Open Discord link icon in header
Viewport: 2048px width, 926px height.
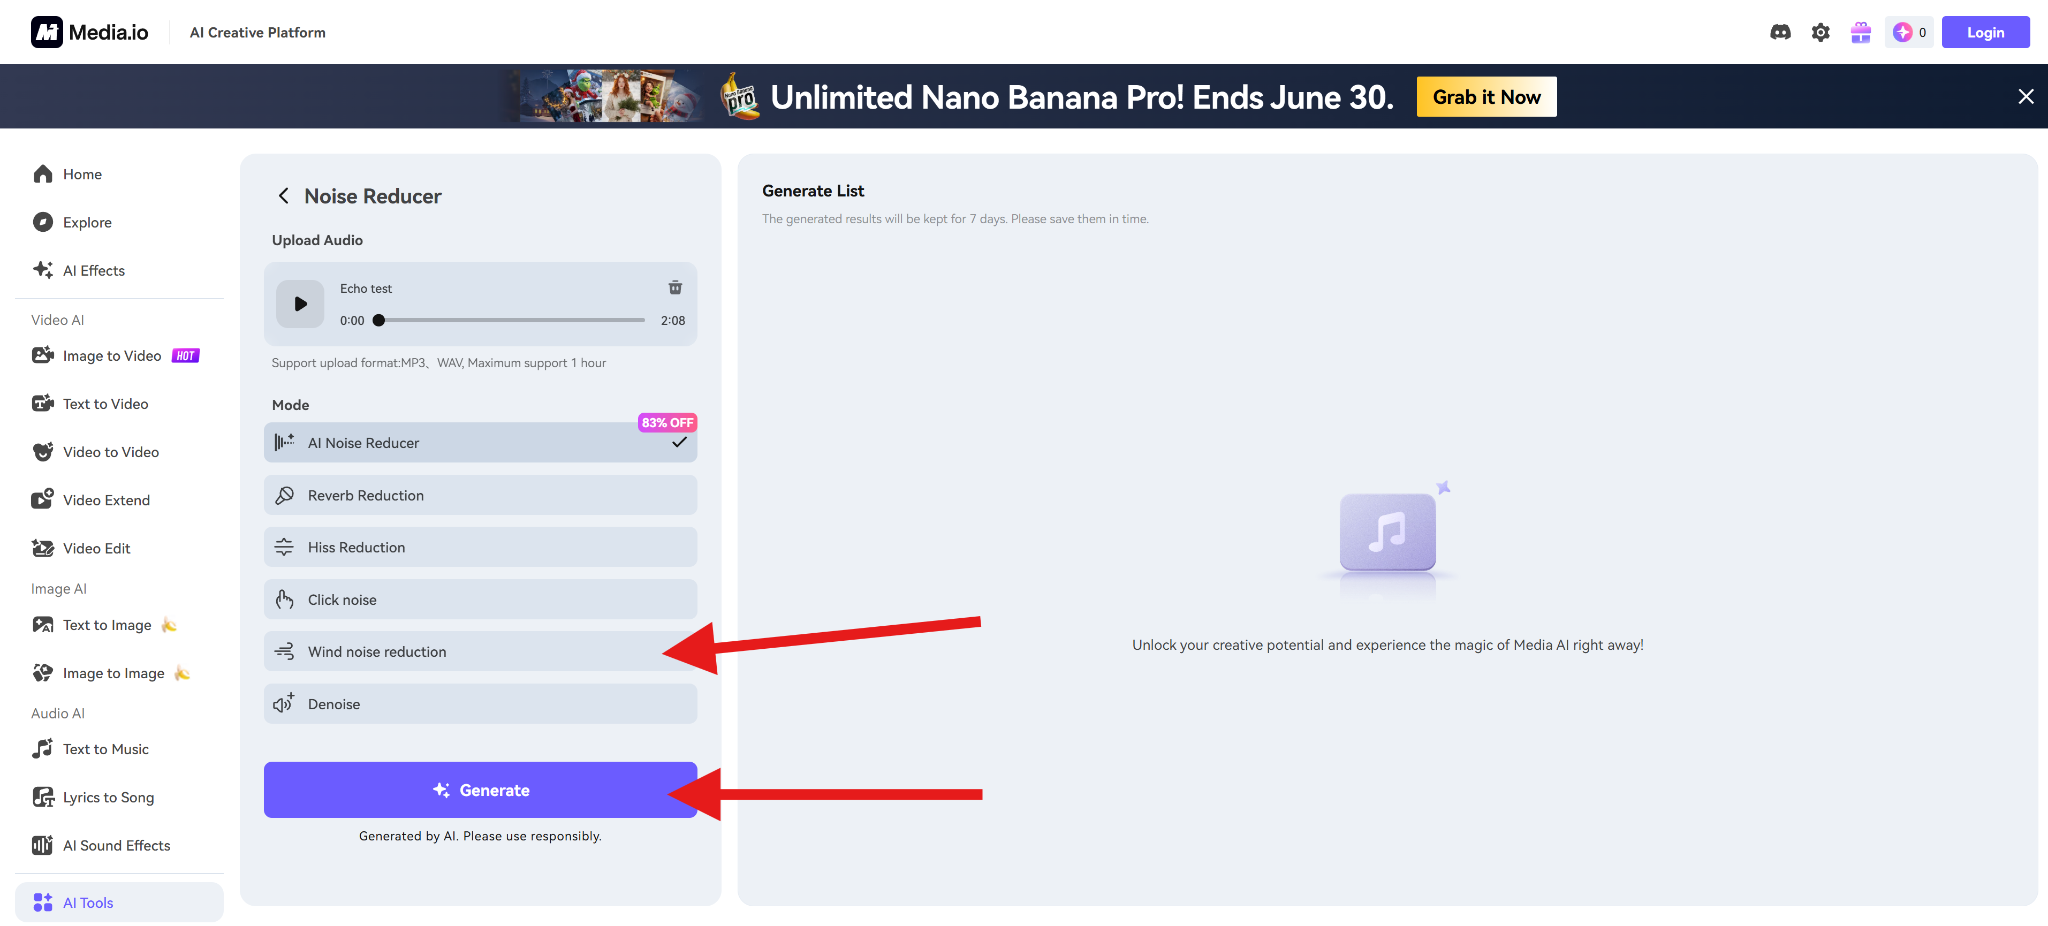click(1780, 32)
